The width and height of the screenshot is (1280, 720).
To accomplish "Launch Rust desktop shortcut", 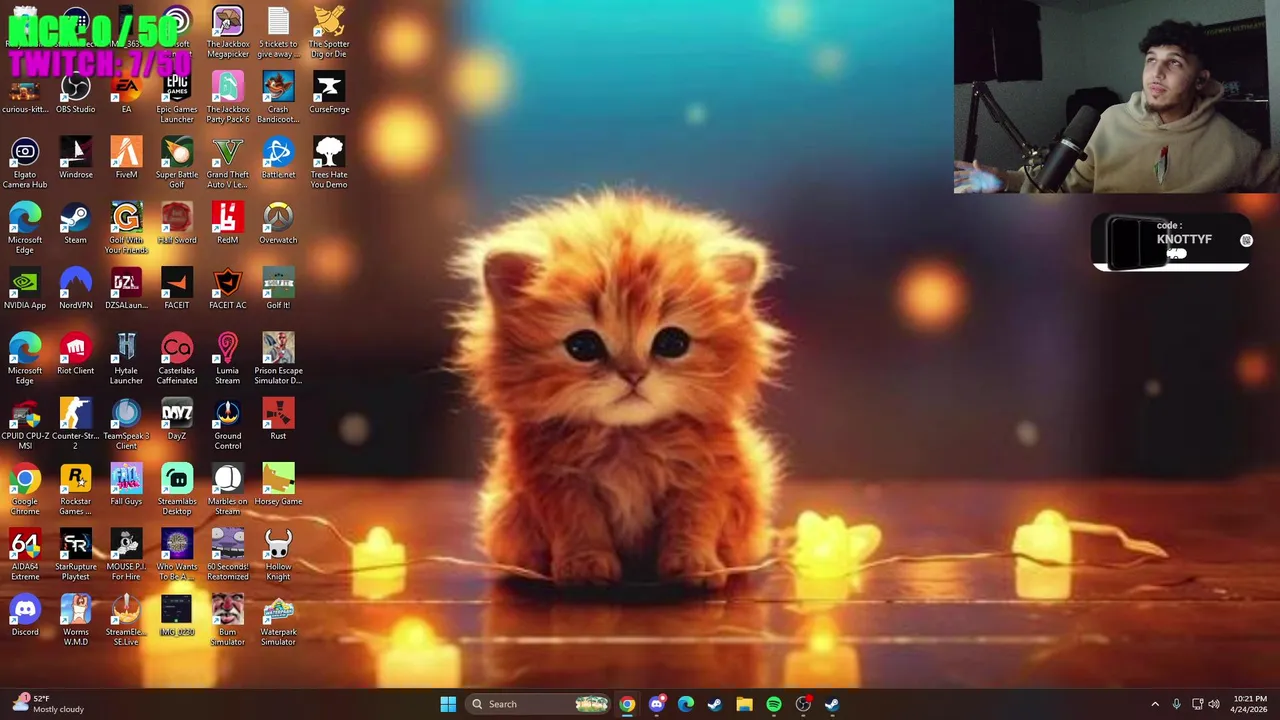I will click(x=278, y=420).
